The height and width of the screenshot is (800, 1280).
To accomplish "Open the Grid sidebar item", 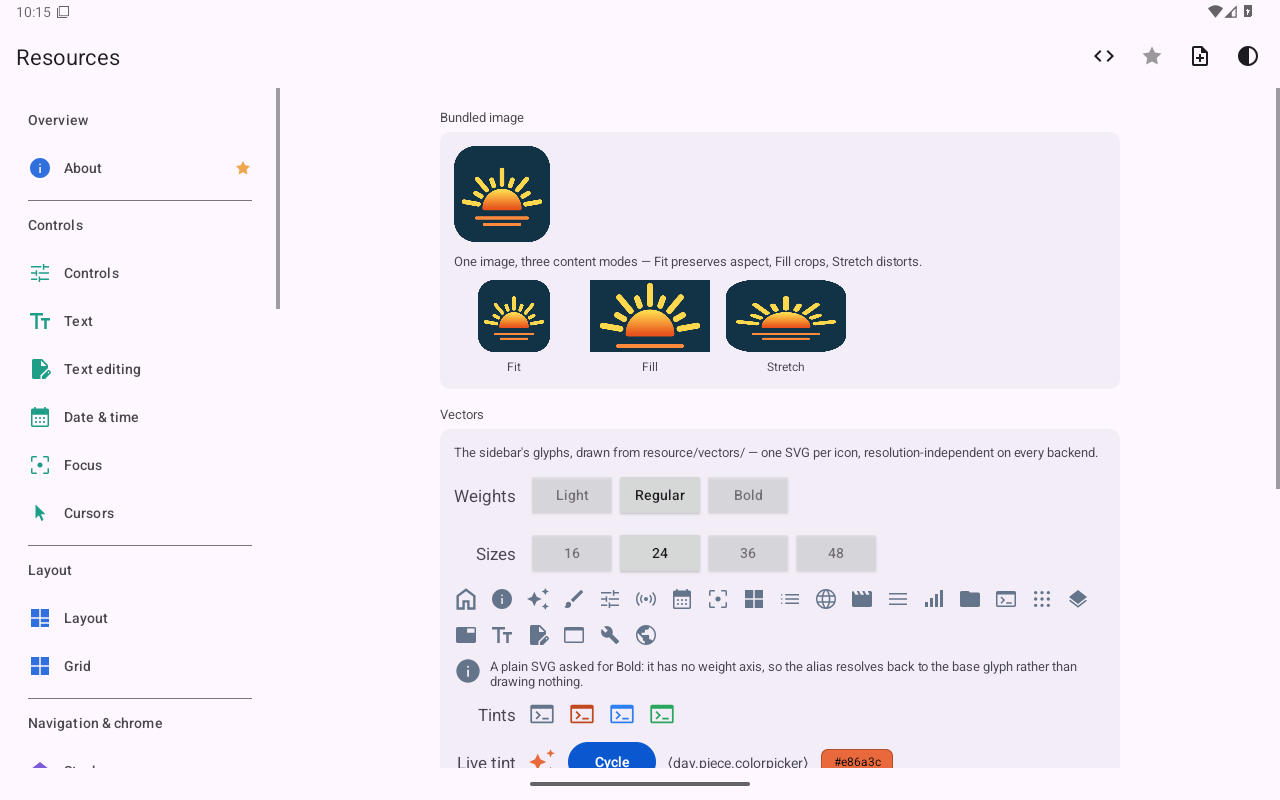I will [140, 666].
